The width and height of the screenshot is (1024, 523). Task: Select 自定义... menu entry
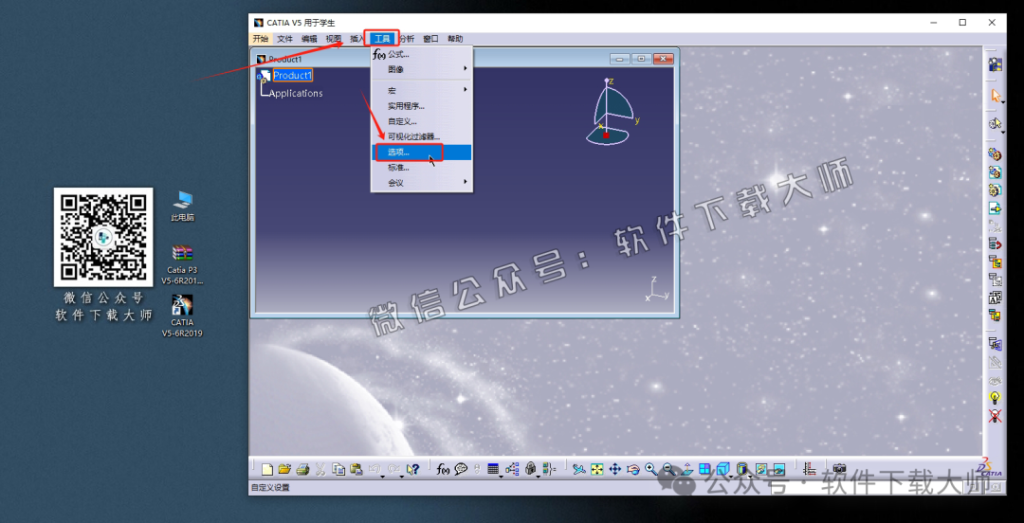421,121
